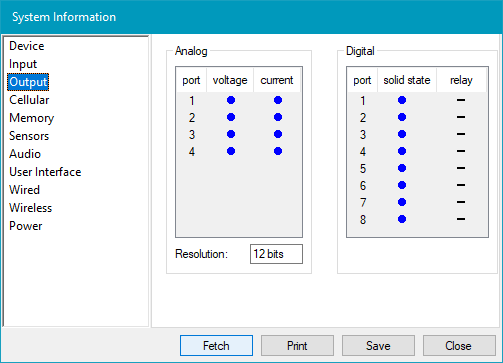503x363 pixels.
Task: Click analog port 3 current dot
Action: tap(278, 134)
